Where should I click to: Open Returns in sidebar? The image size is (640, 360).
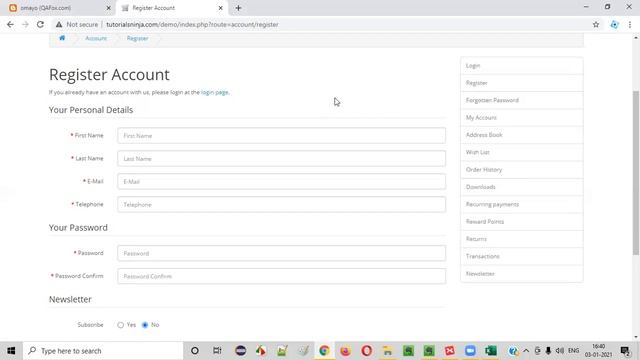(x=522, y=239)
